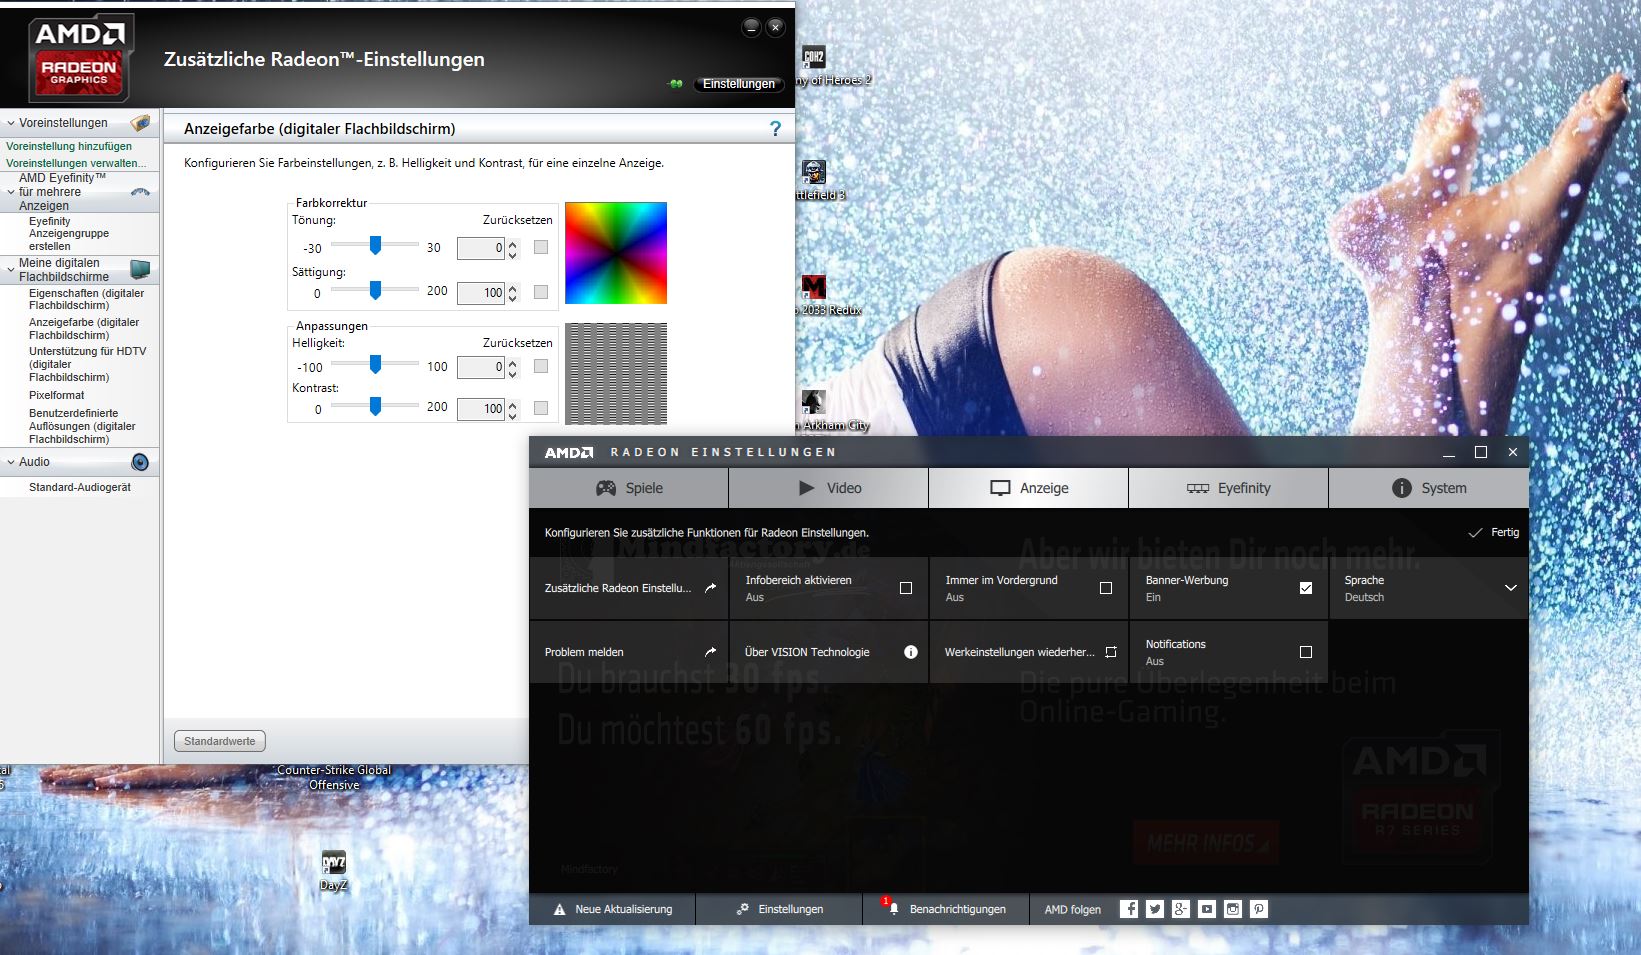1641x955 pixels.
Task: Enable the Immer im Vordergrund checkbox
Action: point(1106,588)
